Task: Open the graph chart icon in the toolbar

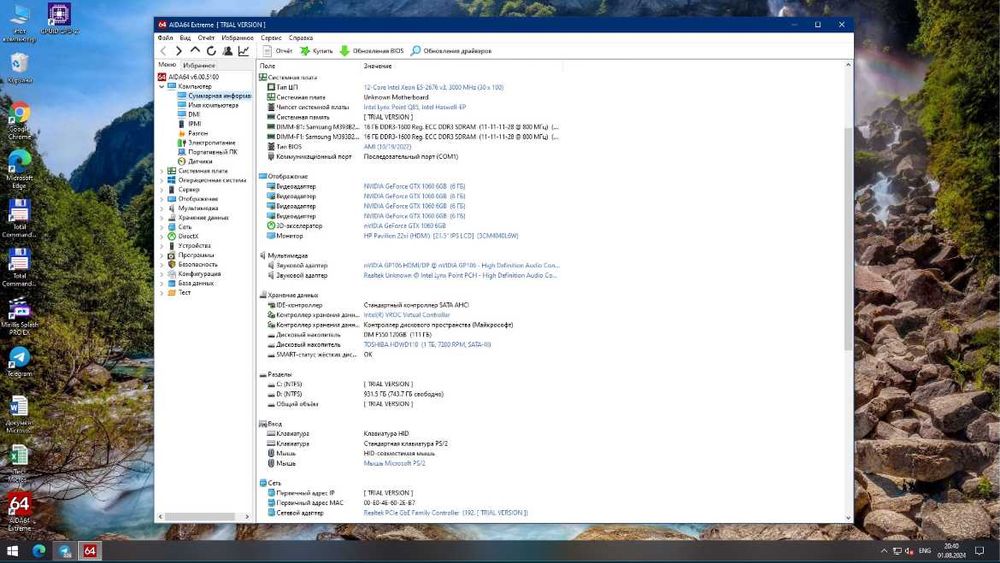Action: [244, 51]
